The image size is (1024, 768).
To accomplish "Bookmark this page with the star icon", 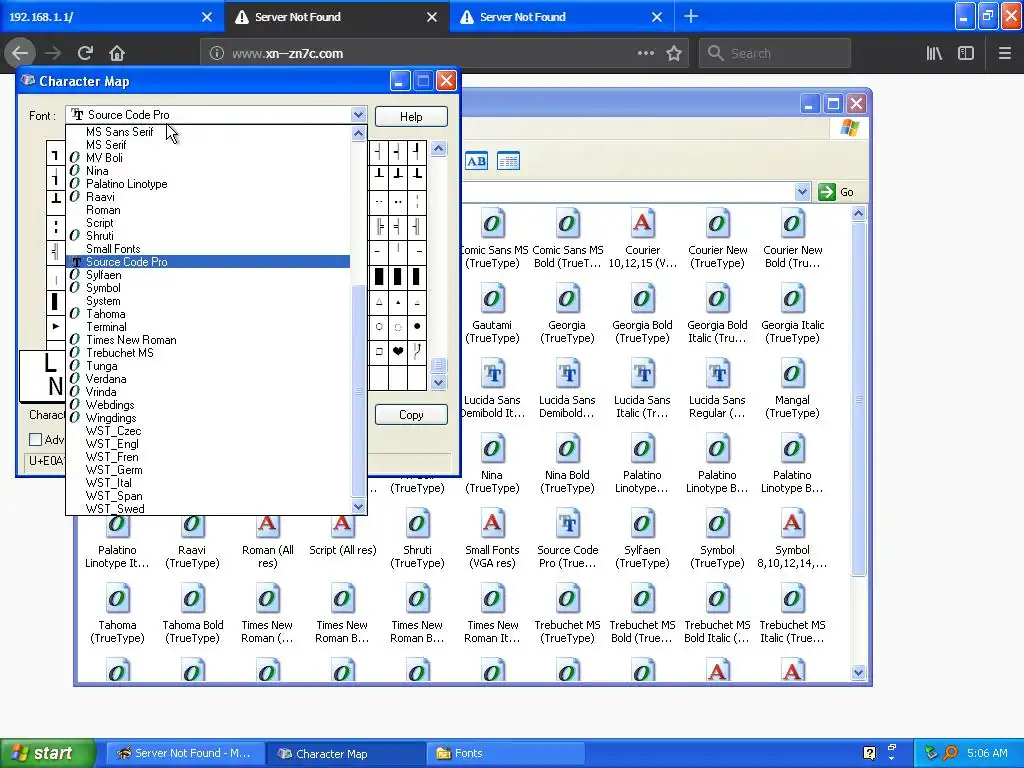I will 674,53.
